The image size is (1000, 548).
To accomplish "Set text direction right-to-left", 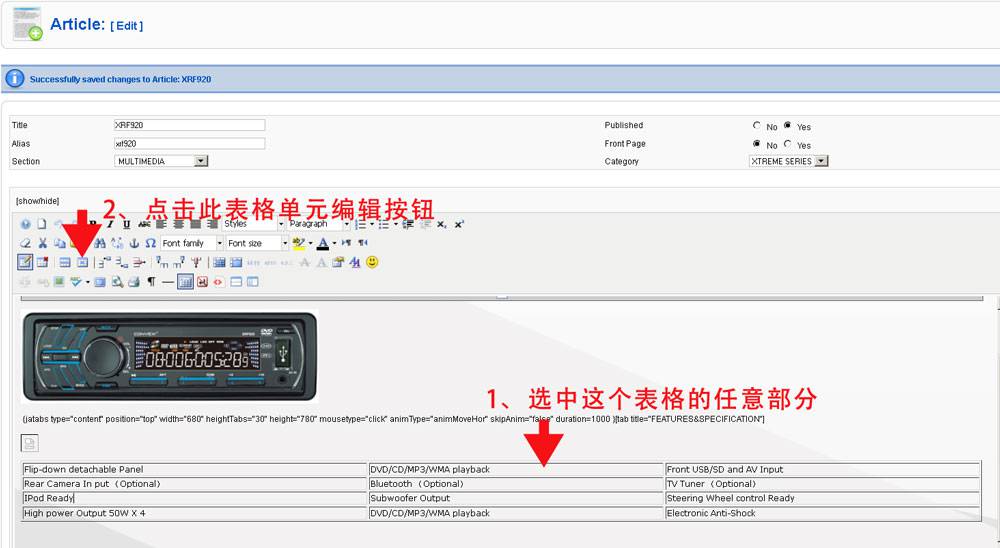I will pyautogui.click(x=363, y=242).
